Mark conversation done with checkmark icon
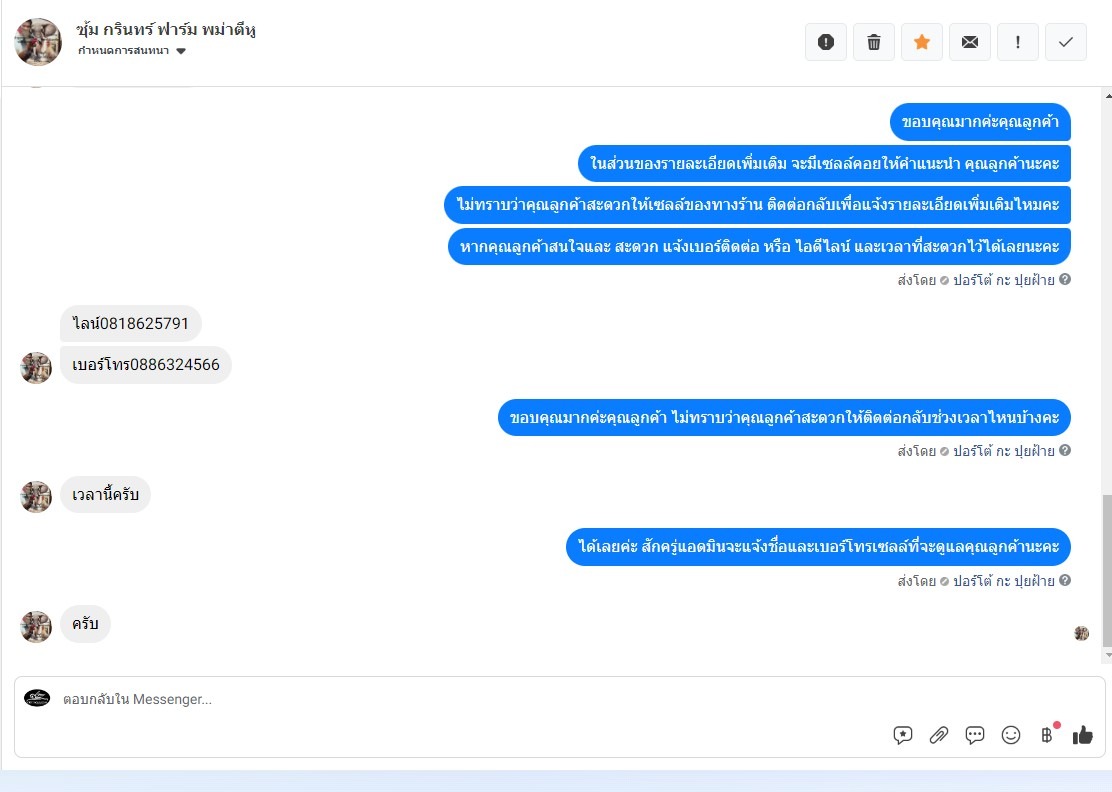1112x792 pixels. (x=1066, y=42)
